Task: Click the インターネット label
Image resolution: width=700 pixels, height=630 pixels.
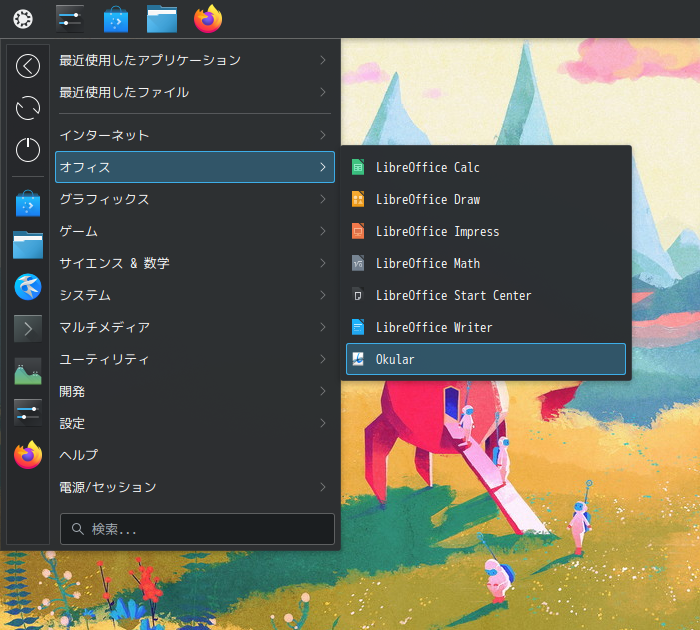Action: (104, 135)
